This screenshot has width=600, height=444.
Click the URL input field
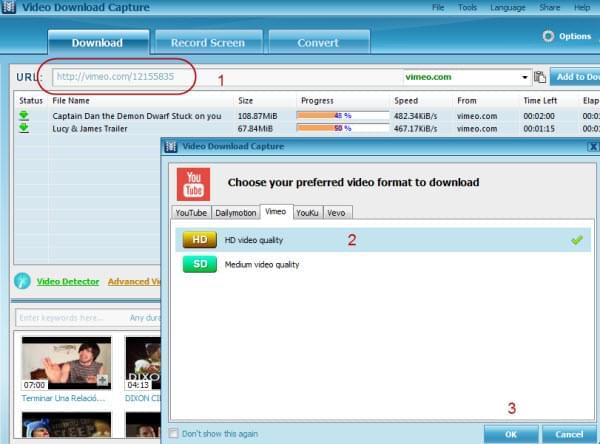pos(227,77)
